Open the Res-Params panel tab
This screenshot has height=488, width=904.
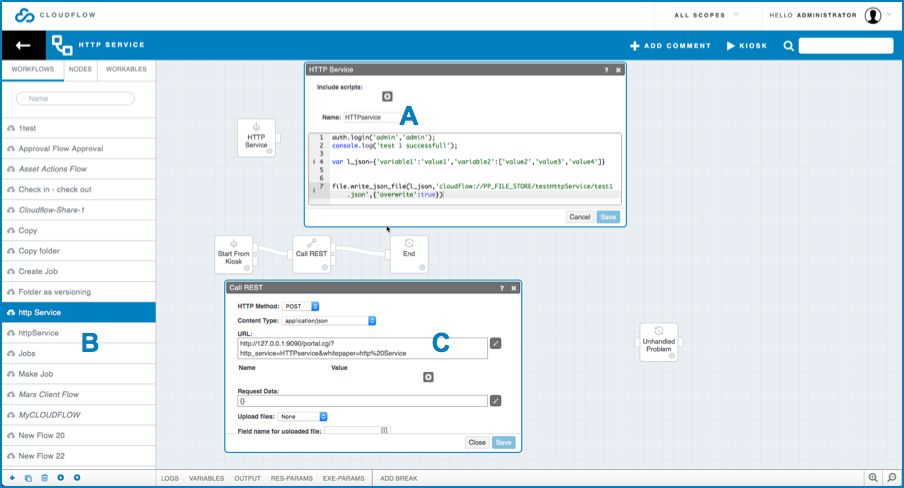pyautogui.click(x=292, y=478)
